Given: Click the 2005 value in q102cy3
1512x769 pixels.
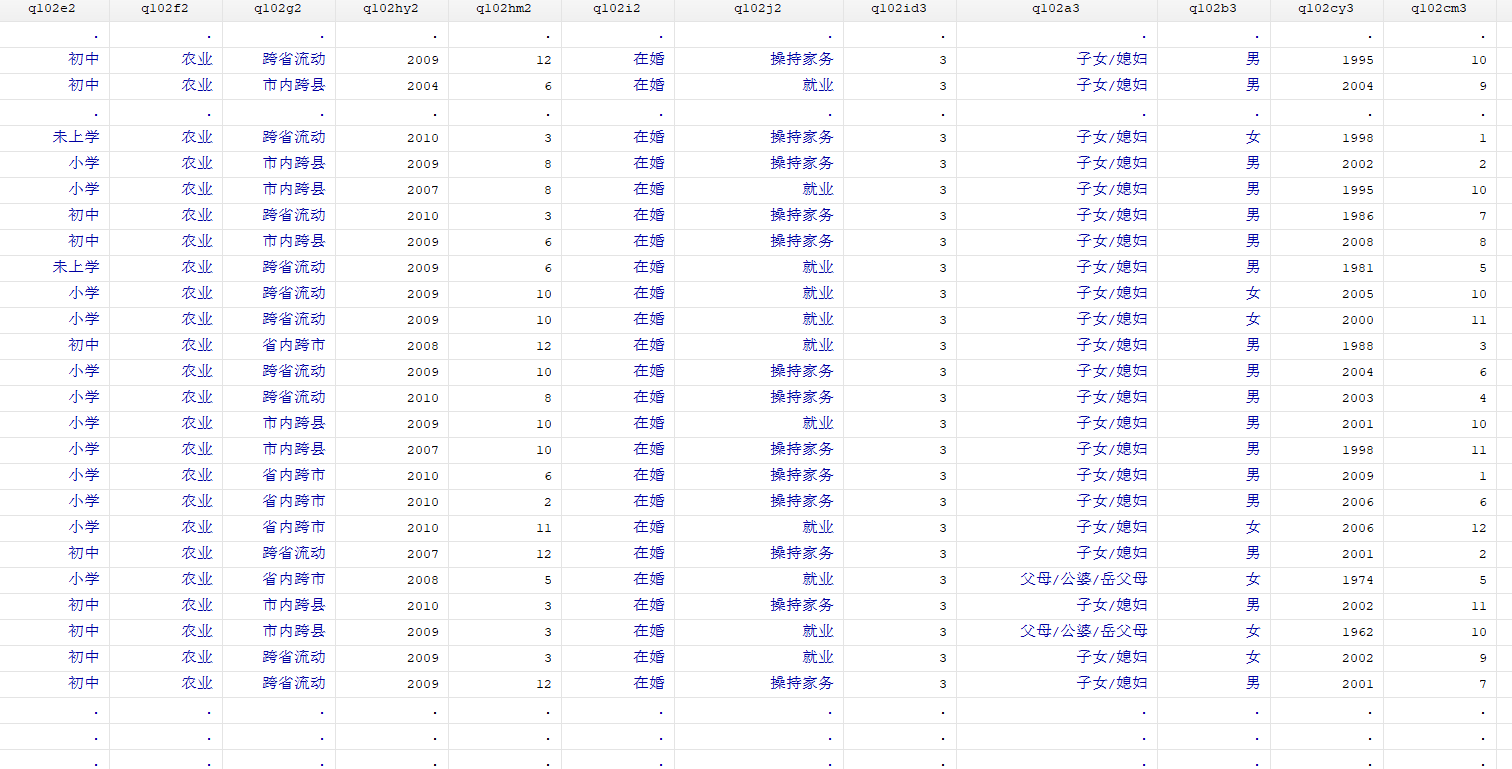Looking at the screenshot, I should [x=1358, y=294].
